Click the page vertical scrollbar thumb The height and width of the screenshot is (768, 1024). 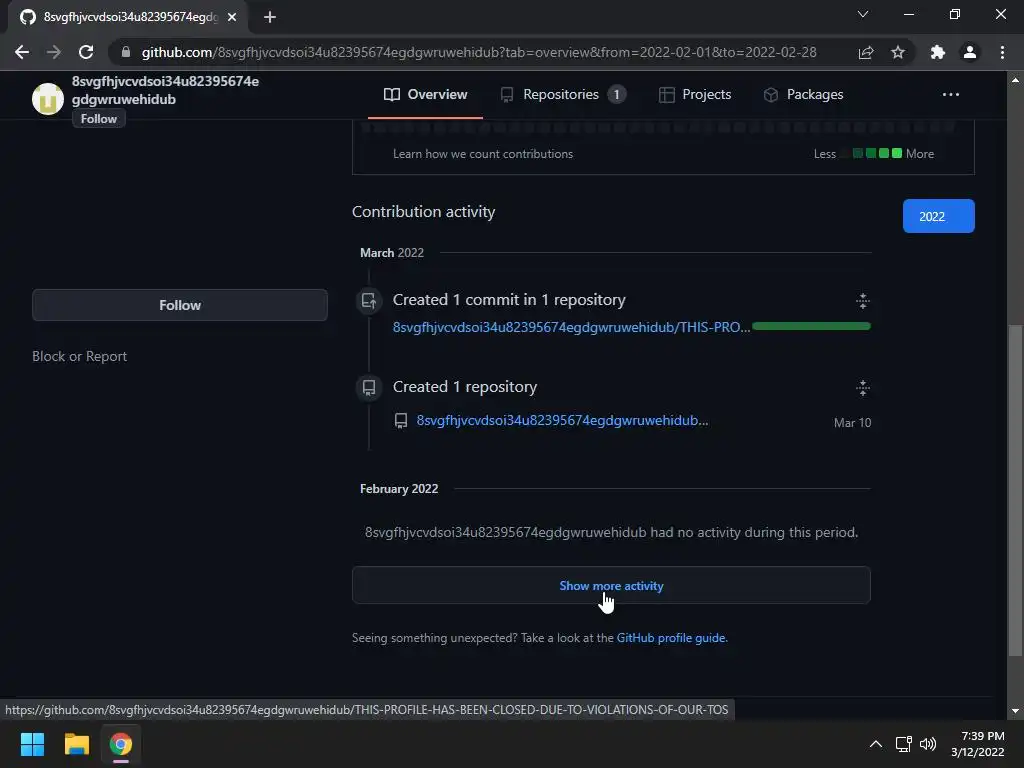tap(1015, 490)
